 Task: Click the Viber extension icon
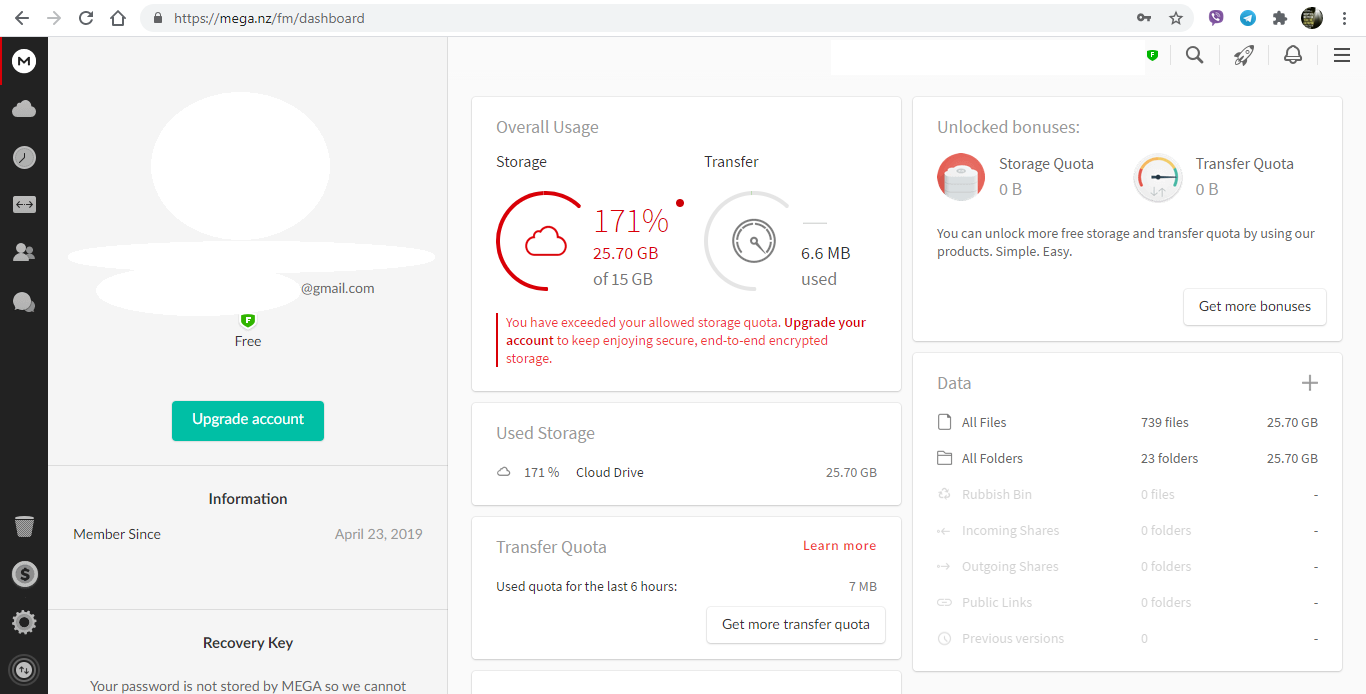click(x=1216, y=18)
